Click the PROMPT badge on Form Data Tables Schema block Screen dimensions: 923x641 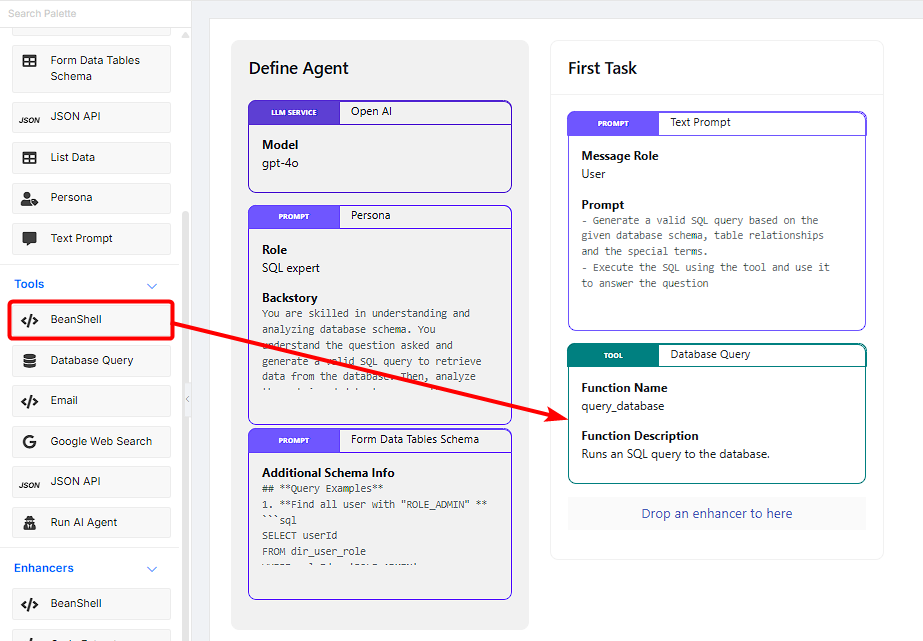tap(294, 440)
